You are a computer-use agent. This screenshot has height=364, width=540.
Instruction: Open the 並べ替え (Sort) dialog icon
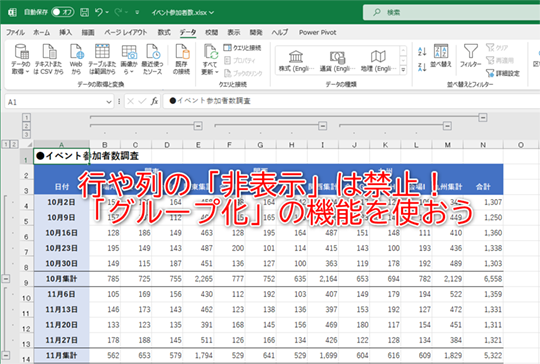[x=440, y=56]
